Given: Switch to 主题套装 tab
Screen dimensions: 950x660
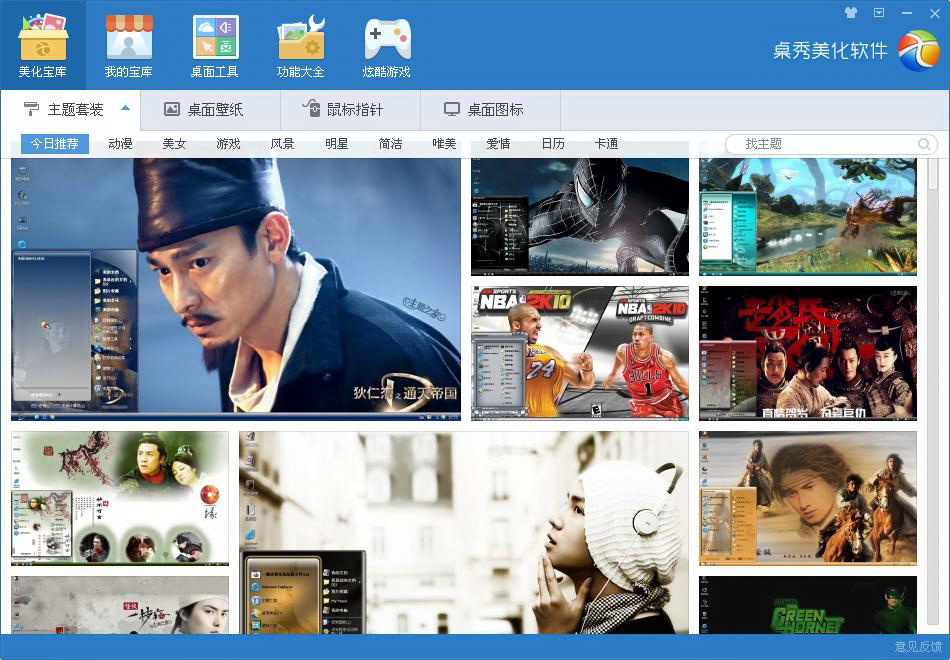Looking at the screenshot, I should 71,110.
